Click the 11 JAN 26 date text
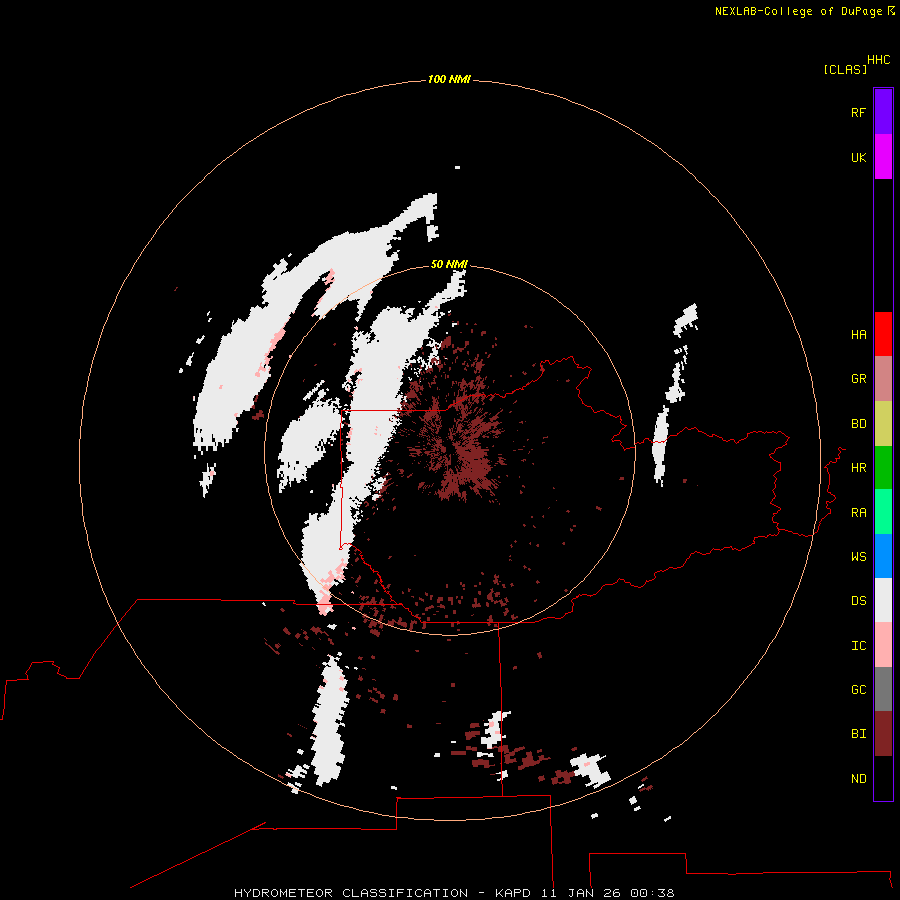Screen dimensions: 900x900 pyautogui.click(x=580, y=893)
